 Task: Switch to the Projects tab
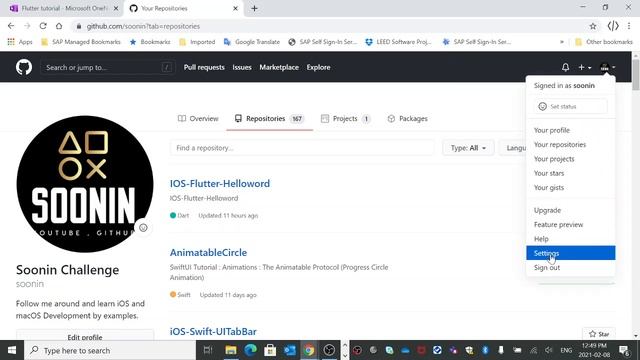(x=346, y=119)
